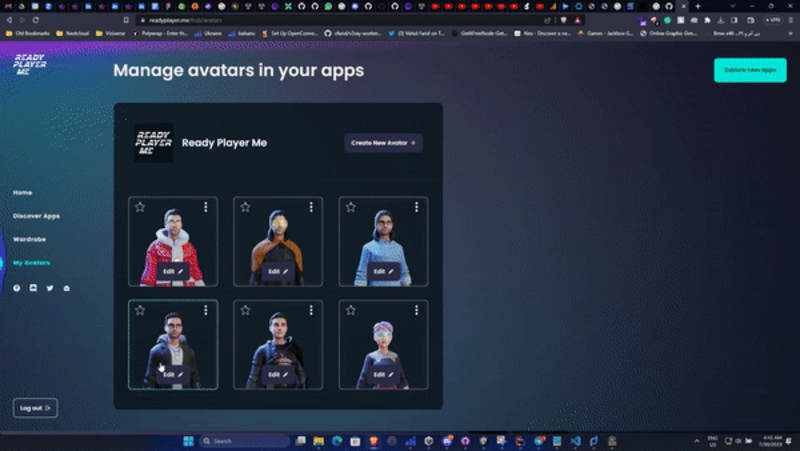Click the Brave browser taskbar icon
The width and height of the screenshot is (800, 451).
click(373, 441)
